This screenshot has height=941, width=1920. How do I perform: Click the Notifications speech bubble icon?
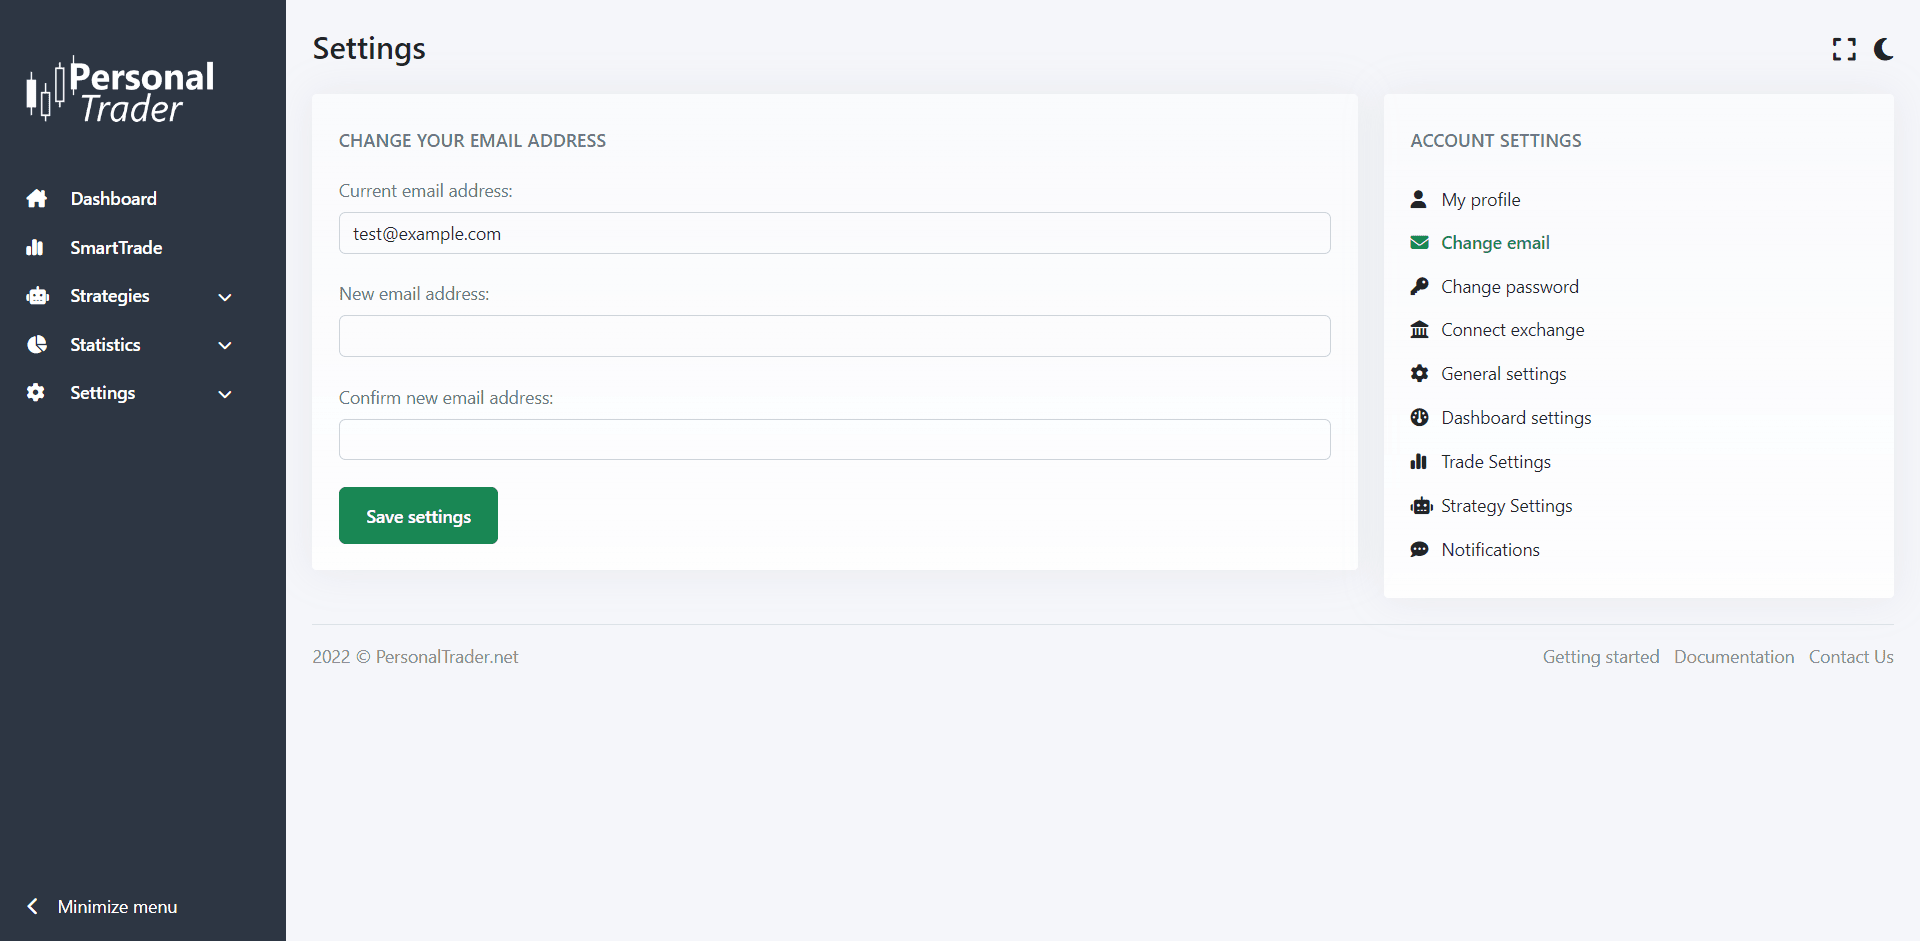pyautogui.click(x=1419, y=550)
